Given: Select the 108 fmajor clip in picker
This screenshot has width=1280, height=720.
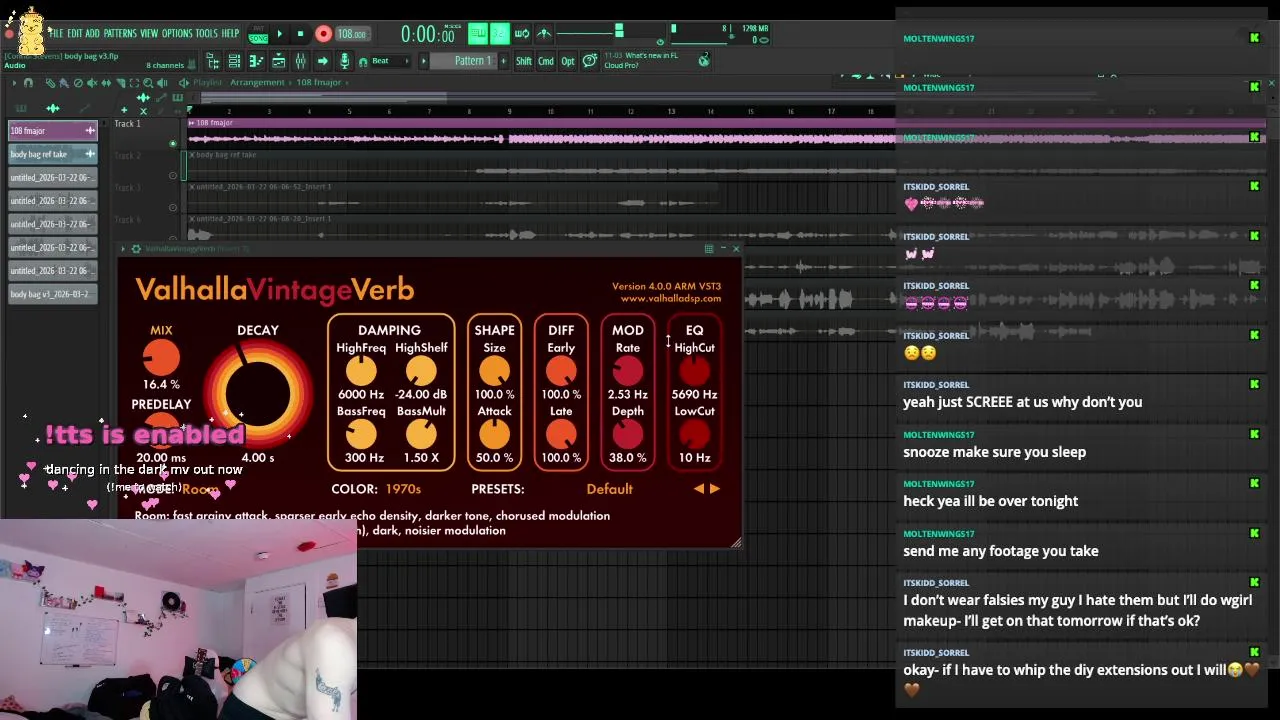Looking at the screenshot, I should point(52,131).
